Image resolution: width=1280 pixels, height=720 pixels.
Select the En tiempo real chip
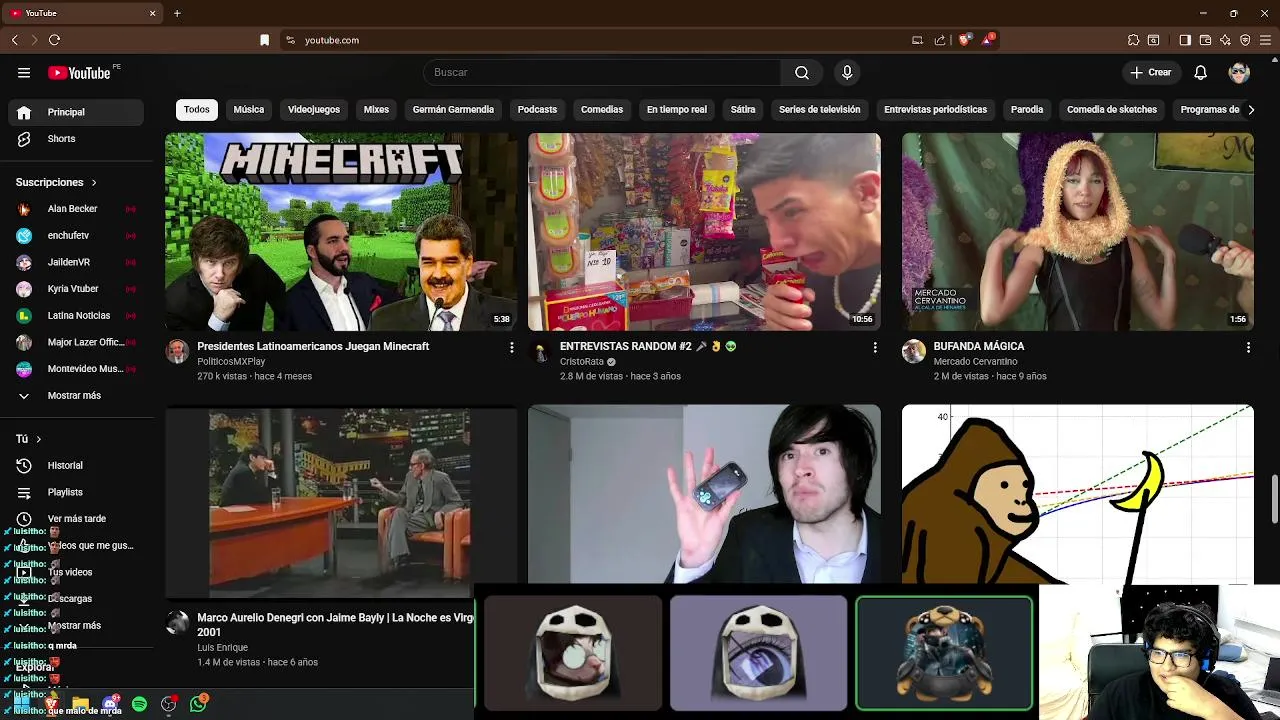point(677,110)
